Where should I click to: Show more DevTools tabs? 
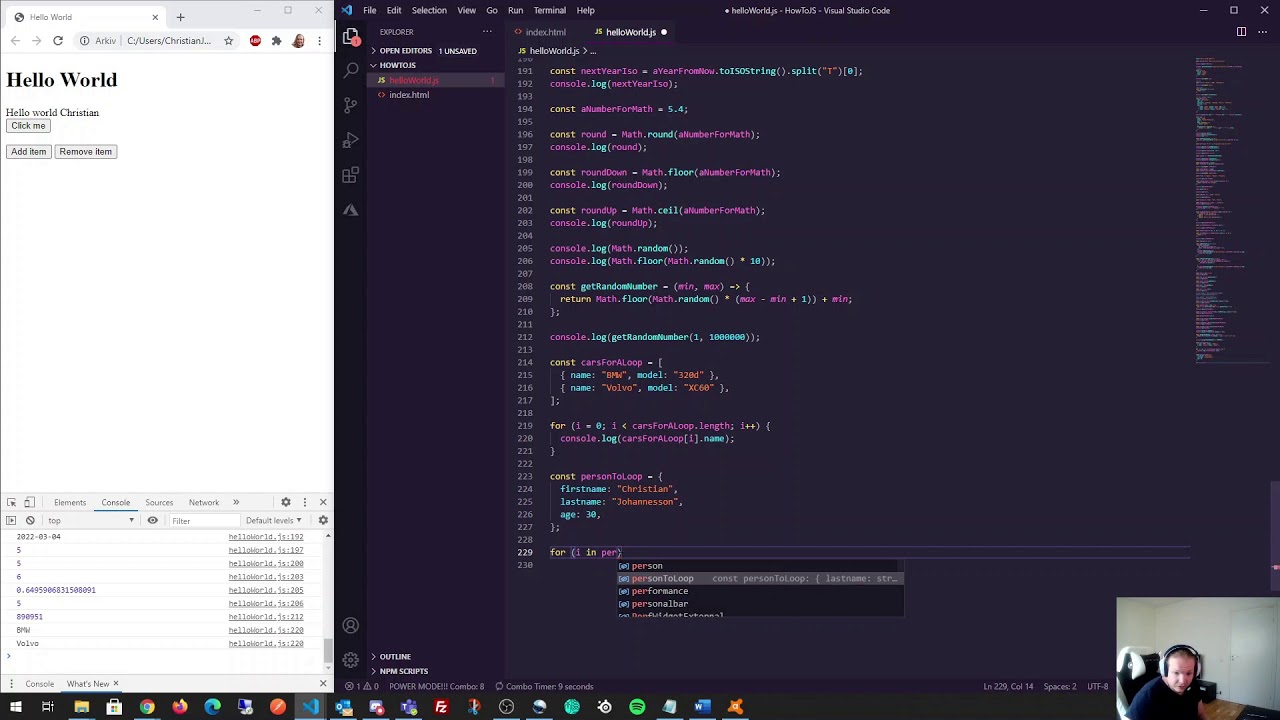(x=236, y=502)
